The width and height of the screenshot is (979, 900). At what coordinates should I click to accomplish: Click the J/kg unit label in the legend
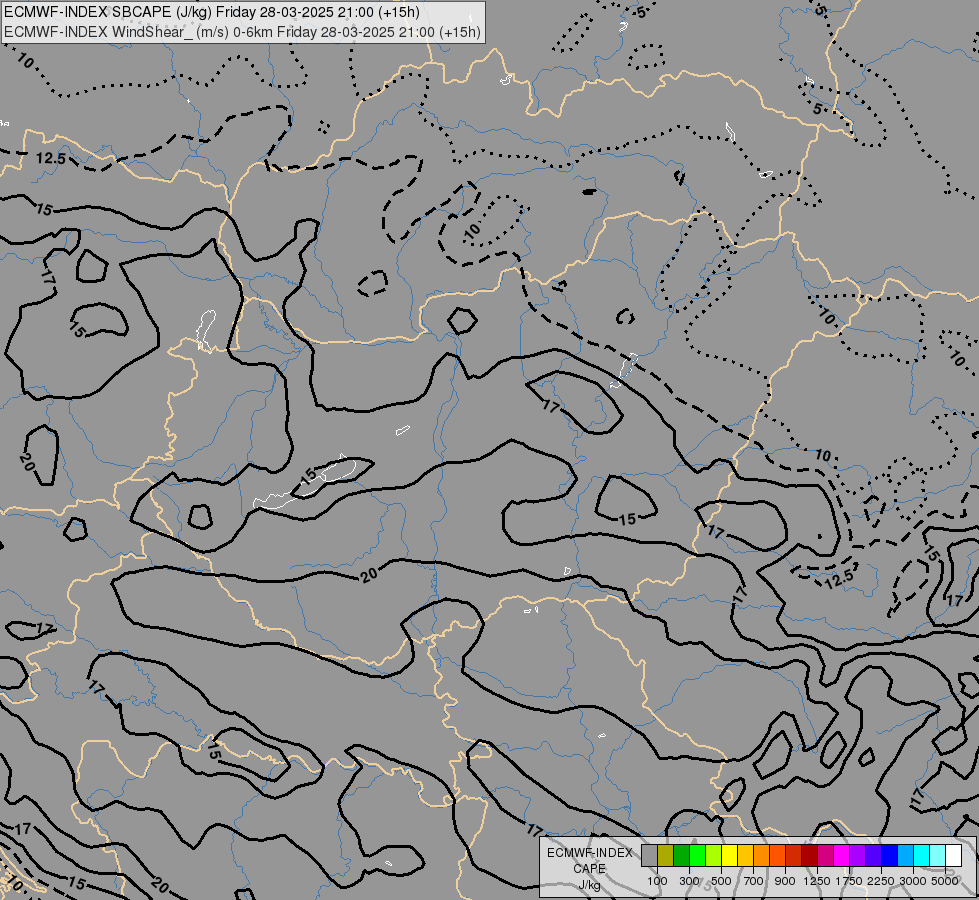[589, 886]
